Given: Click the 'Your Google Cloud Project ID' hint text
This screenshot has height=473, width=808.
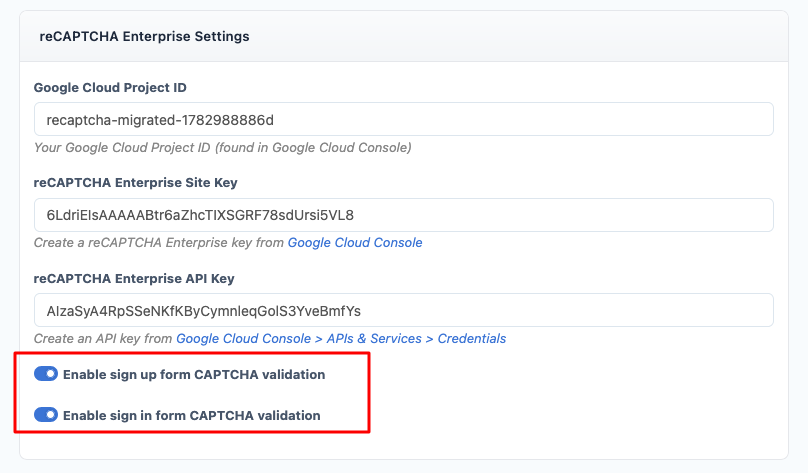Looking at the screenshot, I should tap(223, 148).
